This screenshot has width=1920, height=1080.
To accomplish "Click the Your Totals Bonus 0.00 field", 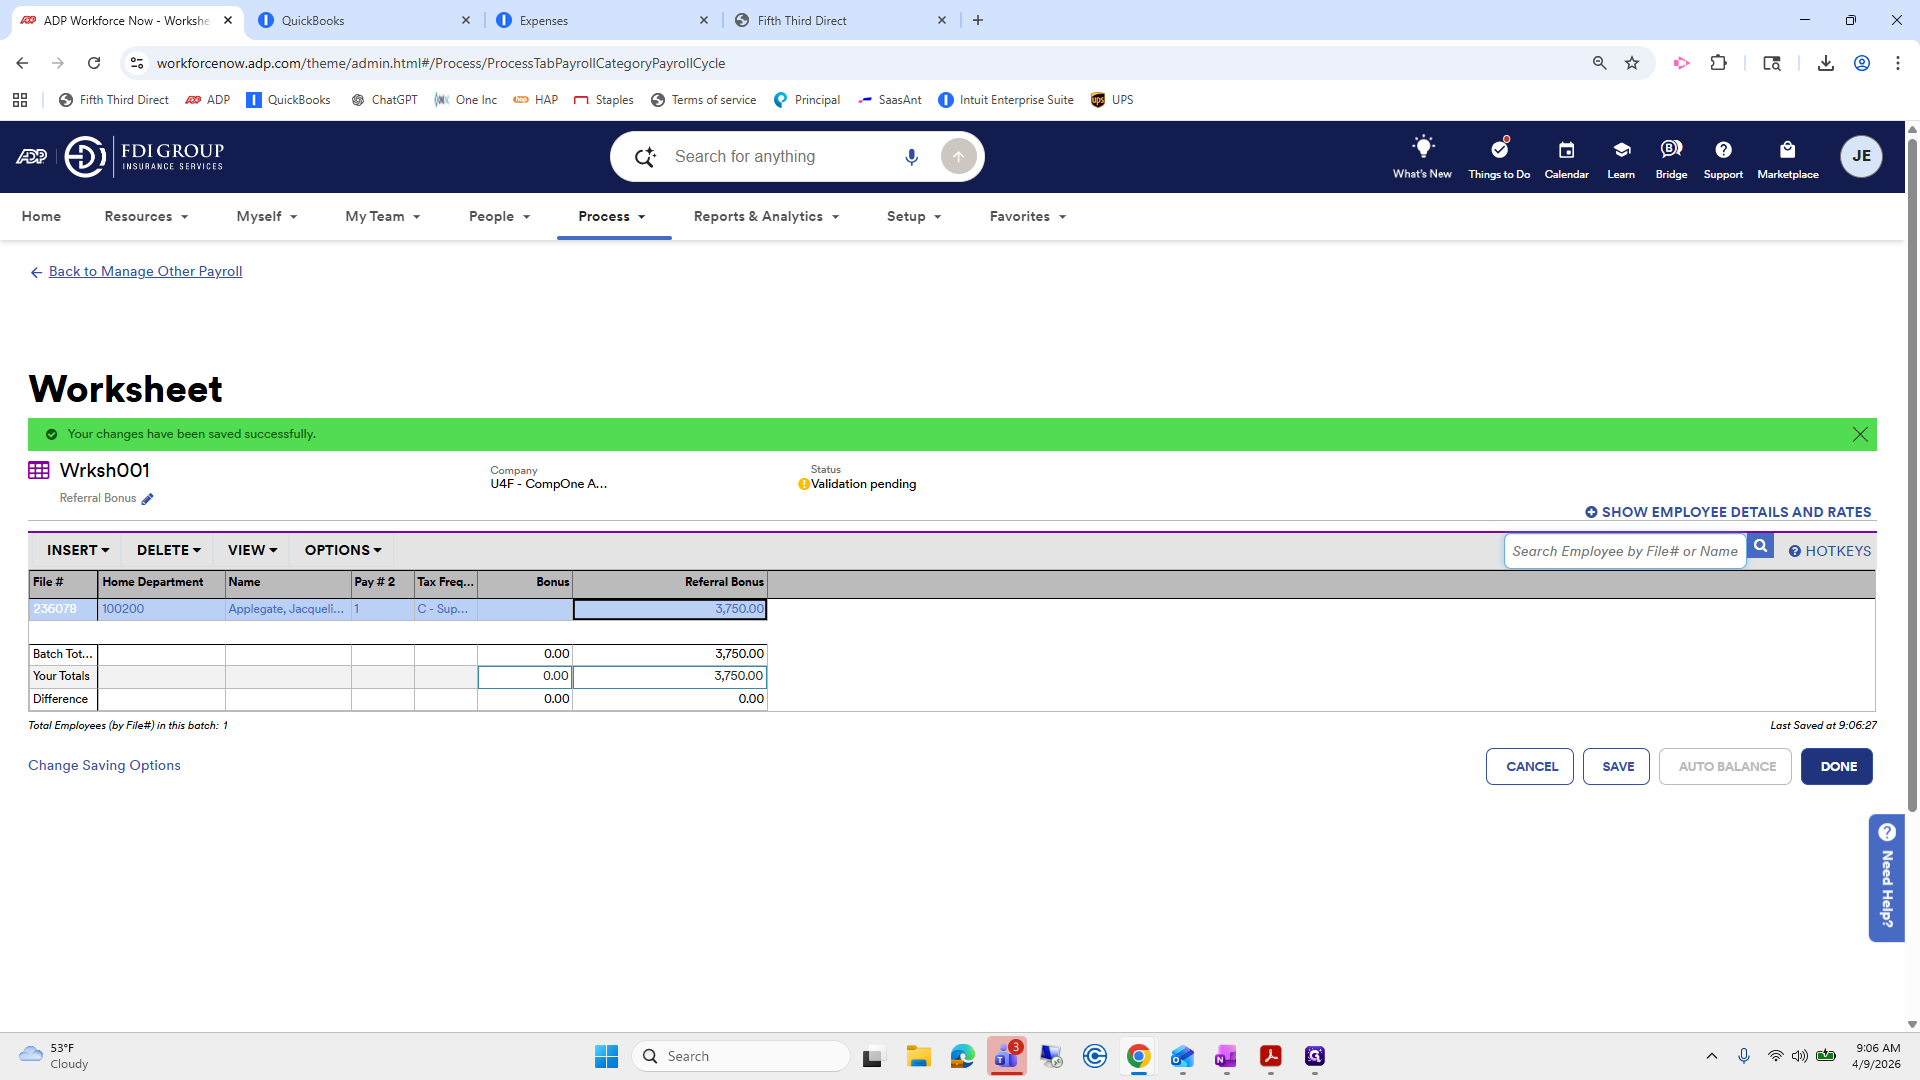I will pyautogui.click(x=525, y=677).
